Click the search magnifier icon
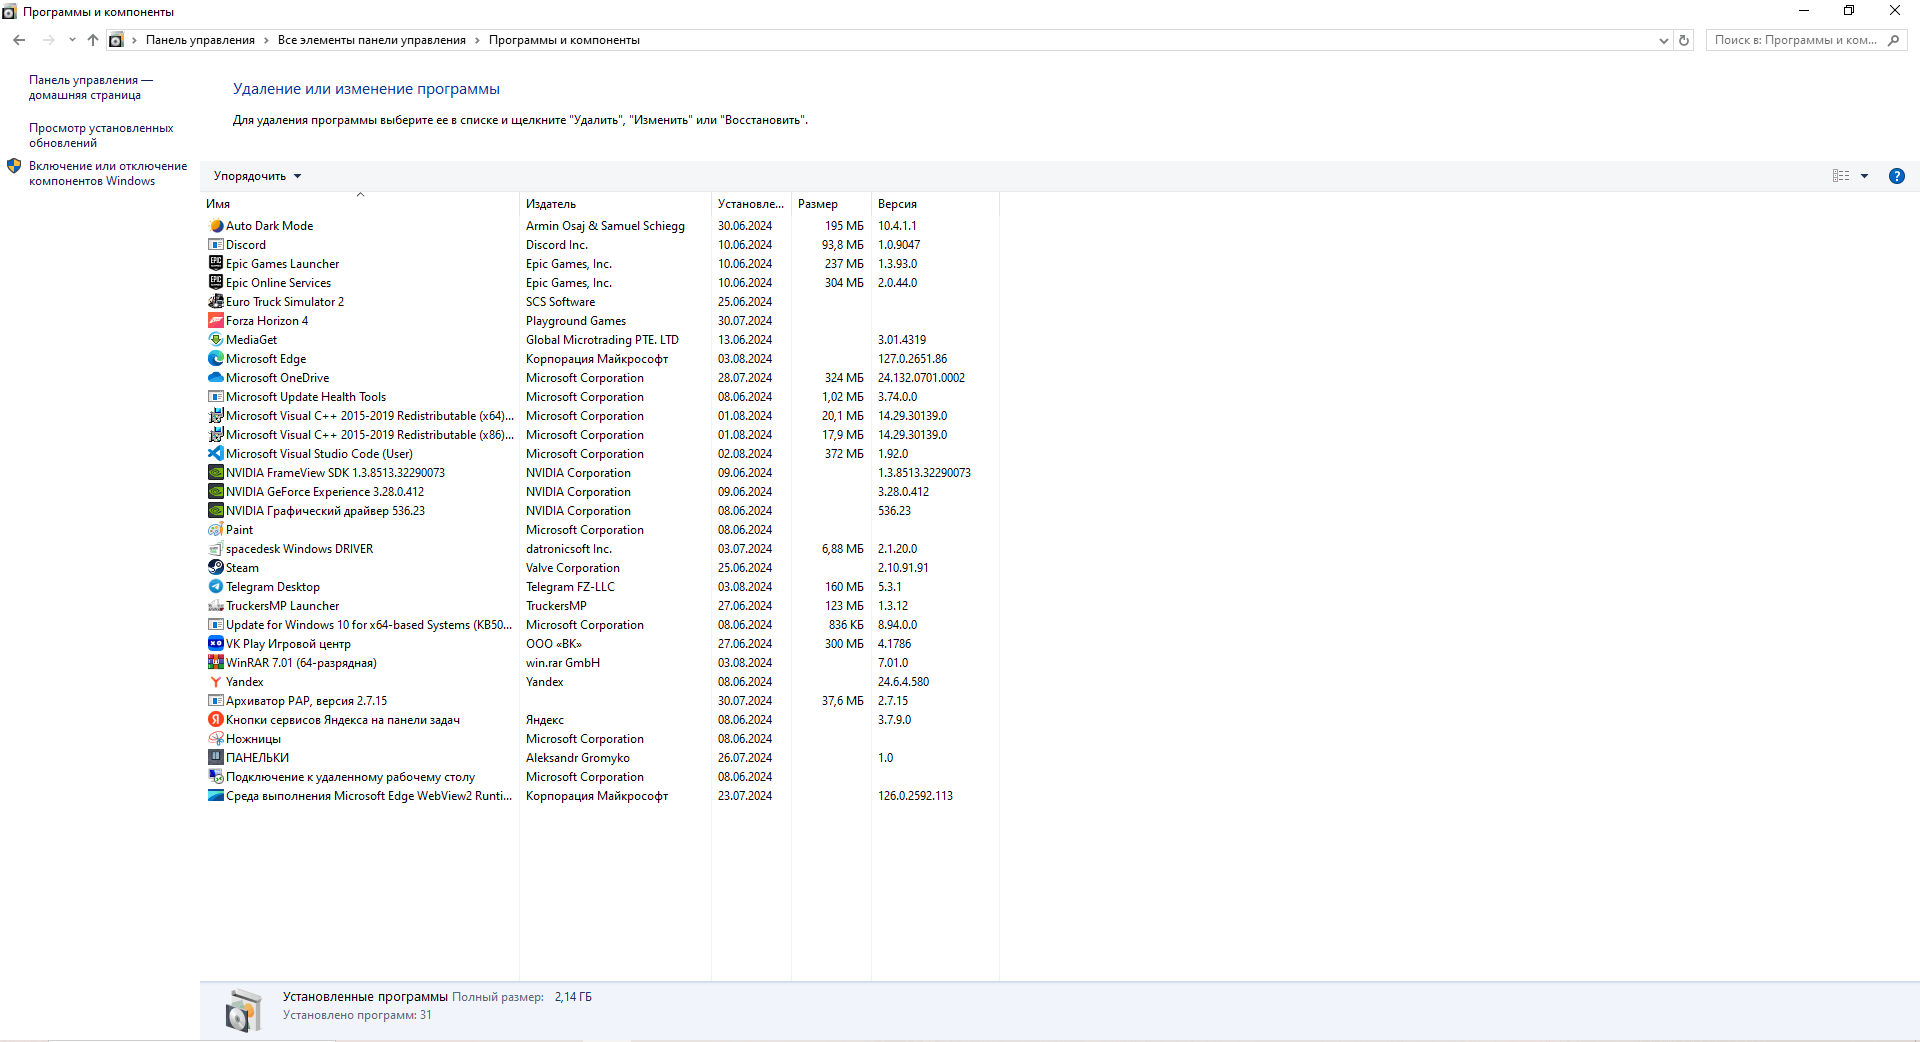Screen dimensions: 1920x1042 tap(1893, 41)
